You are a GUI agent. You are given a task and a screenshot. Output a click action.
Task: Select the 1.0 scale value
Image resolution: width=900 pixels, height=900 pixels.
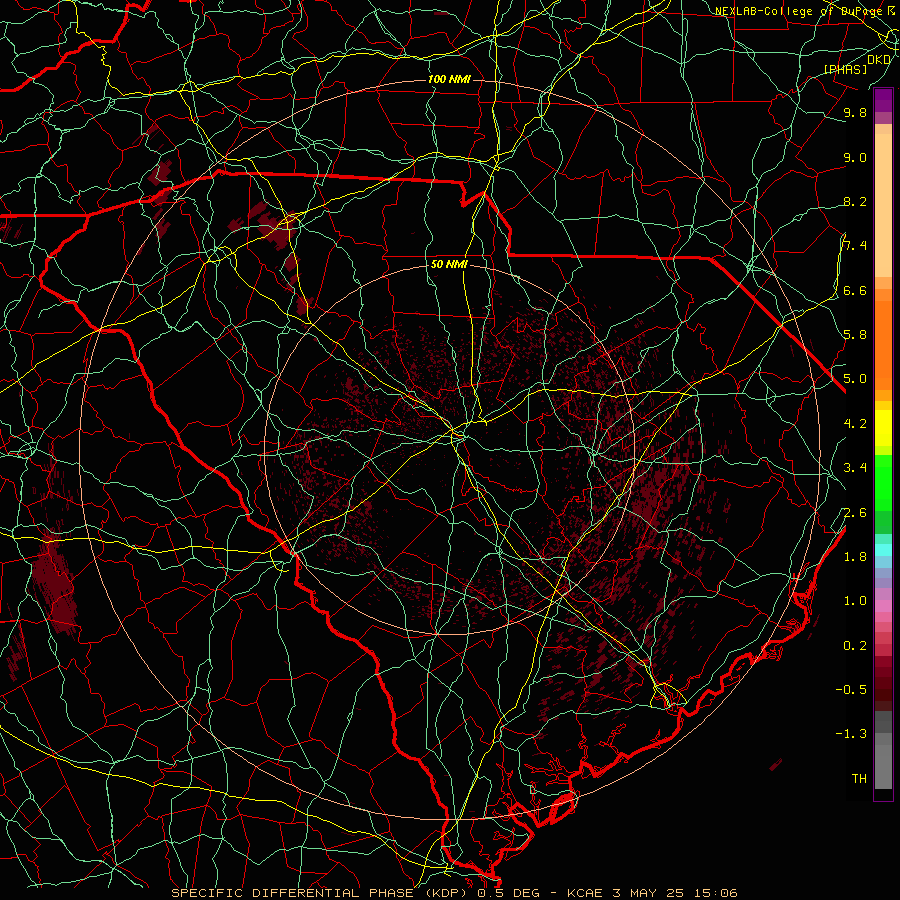(x=855, y=600)
